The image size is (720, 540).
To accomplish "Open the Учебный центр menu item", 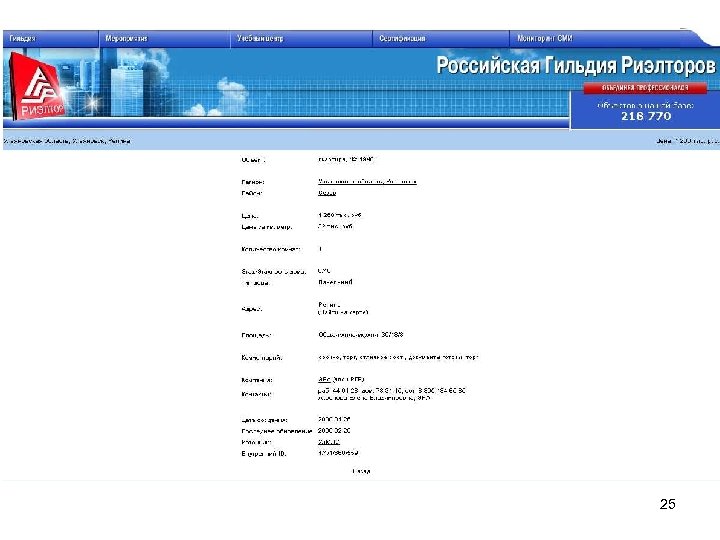I will [260, 39].
